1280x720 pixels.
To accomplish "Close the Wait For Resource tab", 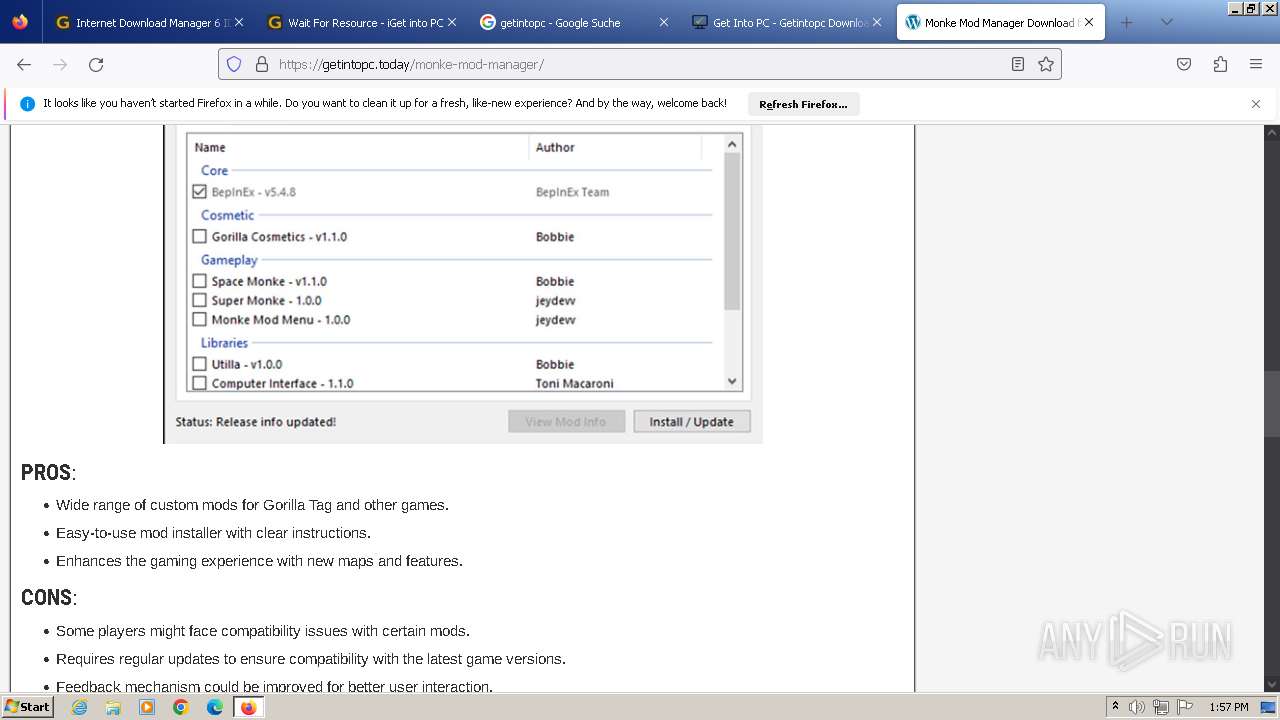I will pyautogui.click(x=452, y=22).
